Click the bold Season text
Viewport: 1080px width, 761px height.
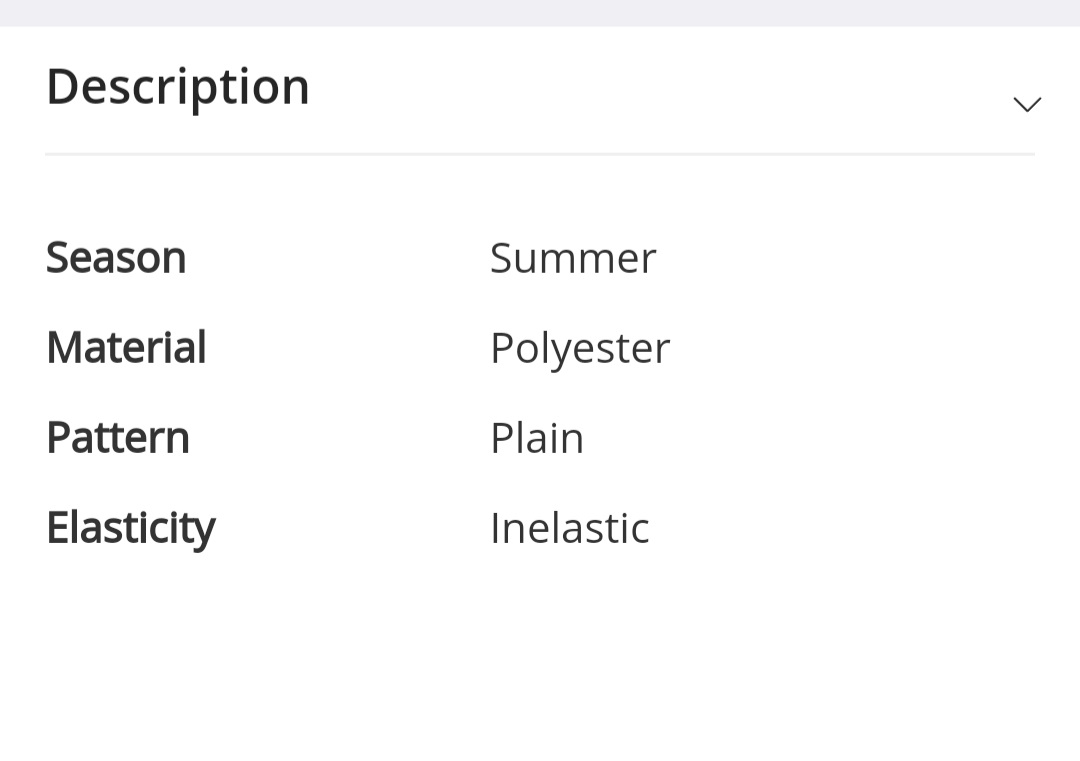(116, 258)
